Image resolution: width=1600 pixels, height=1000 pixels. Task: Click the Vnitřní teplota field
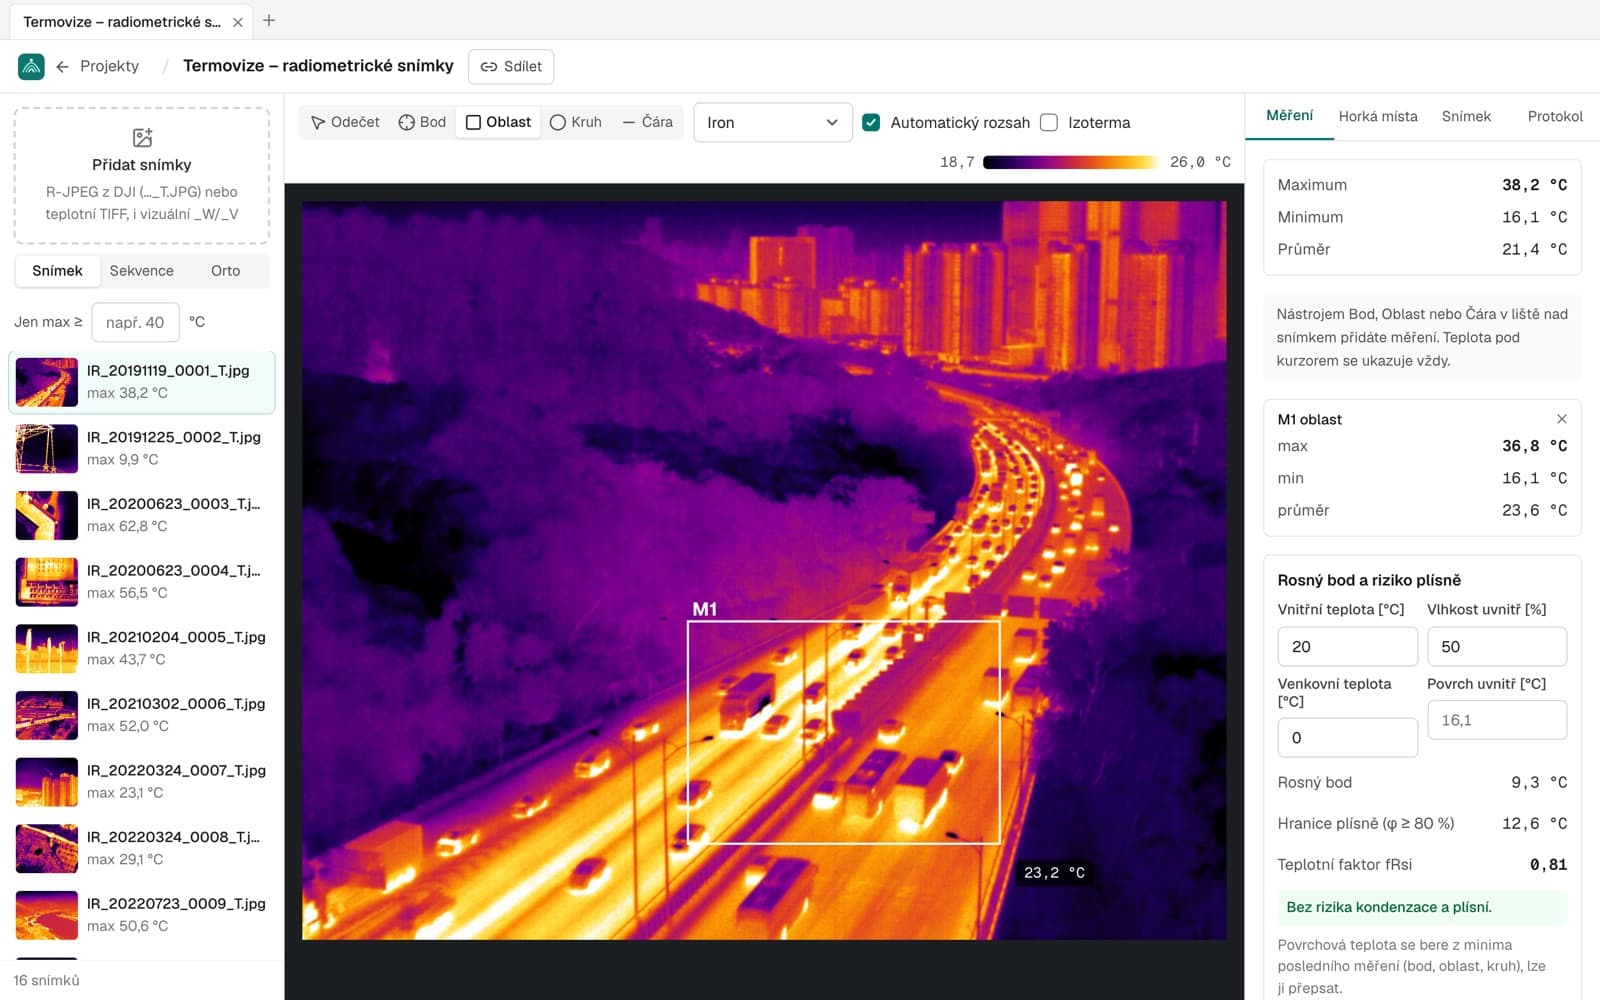[1347, 647]
